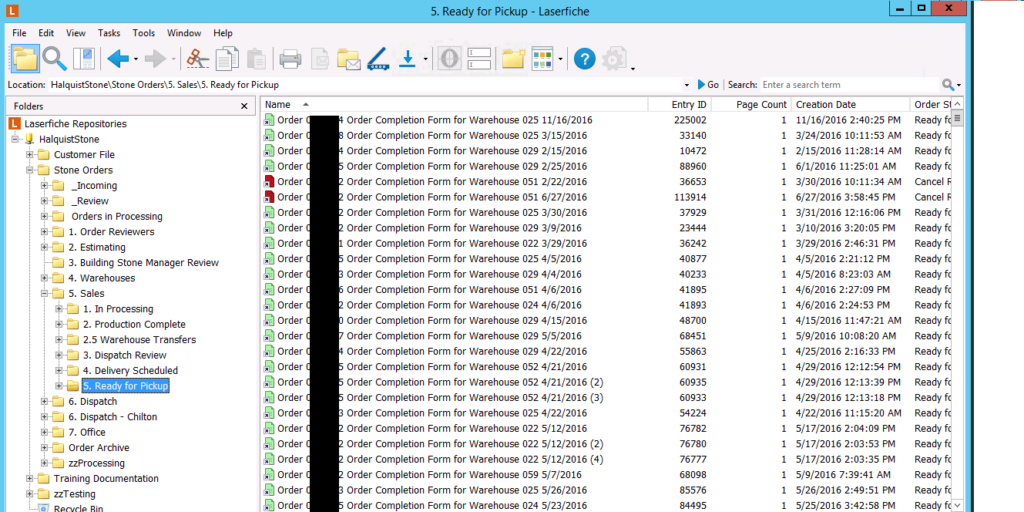This screenshot has height=512, width=1024.
Task: Expand the Order Archive node
Action: click(44, 448)
